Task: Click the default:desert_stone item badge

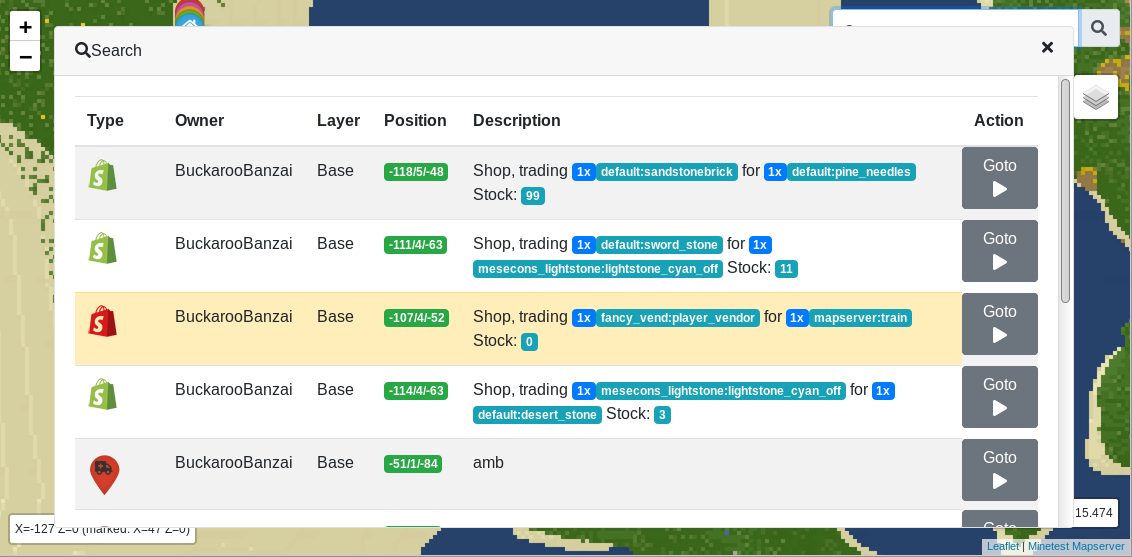Action: pyautogui.click(x=537, y=415)
